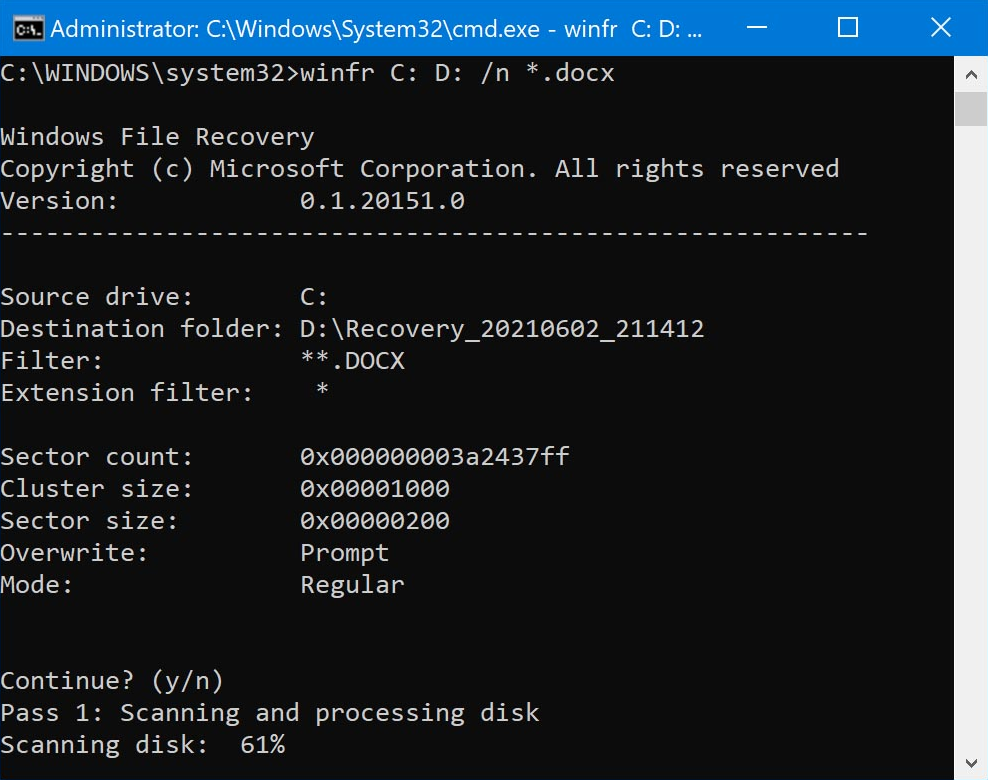Viewport: 988px width, 780px height.
Task: Click the cluster size value 0x00001000
Action: (374, 489)
